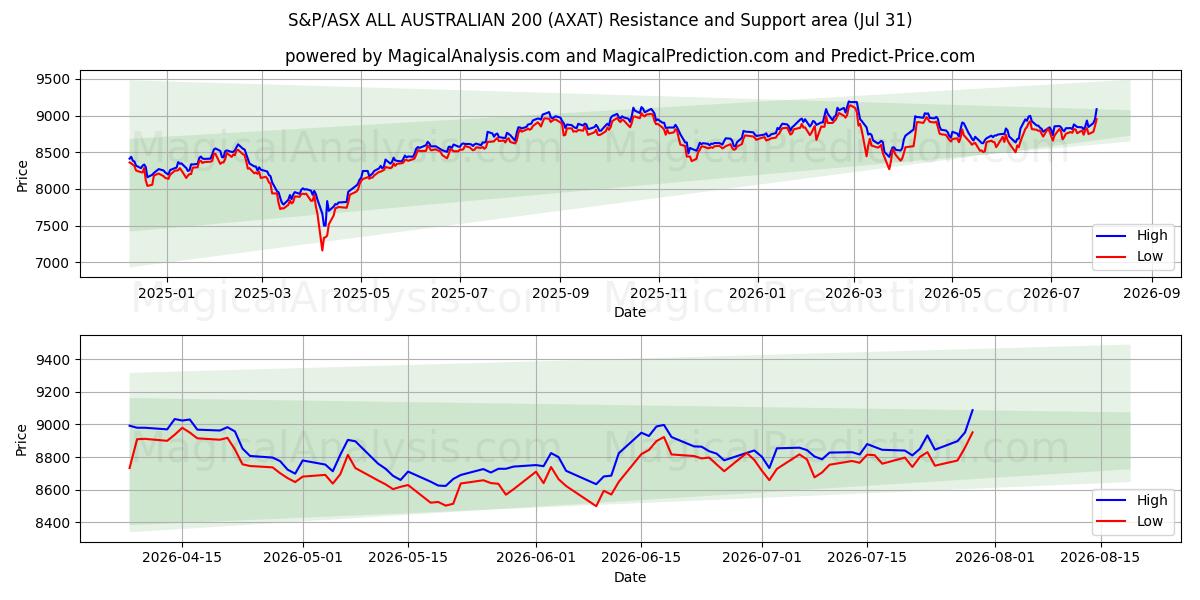The image size is (1200, 600).
Task: Click the 2026-06-01 date tick label
Action: click(536, 558)
